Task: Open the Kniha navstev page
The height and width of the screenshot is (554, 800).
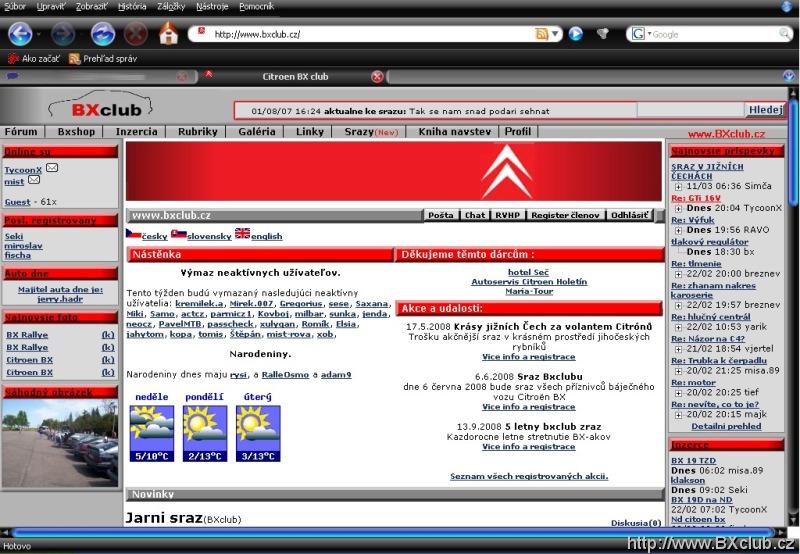Action: tap(454, 132)
